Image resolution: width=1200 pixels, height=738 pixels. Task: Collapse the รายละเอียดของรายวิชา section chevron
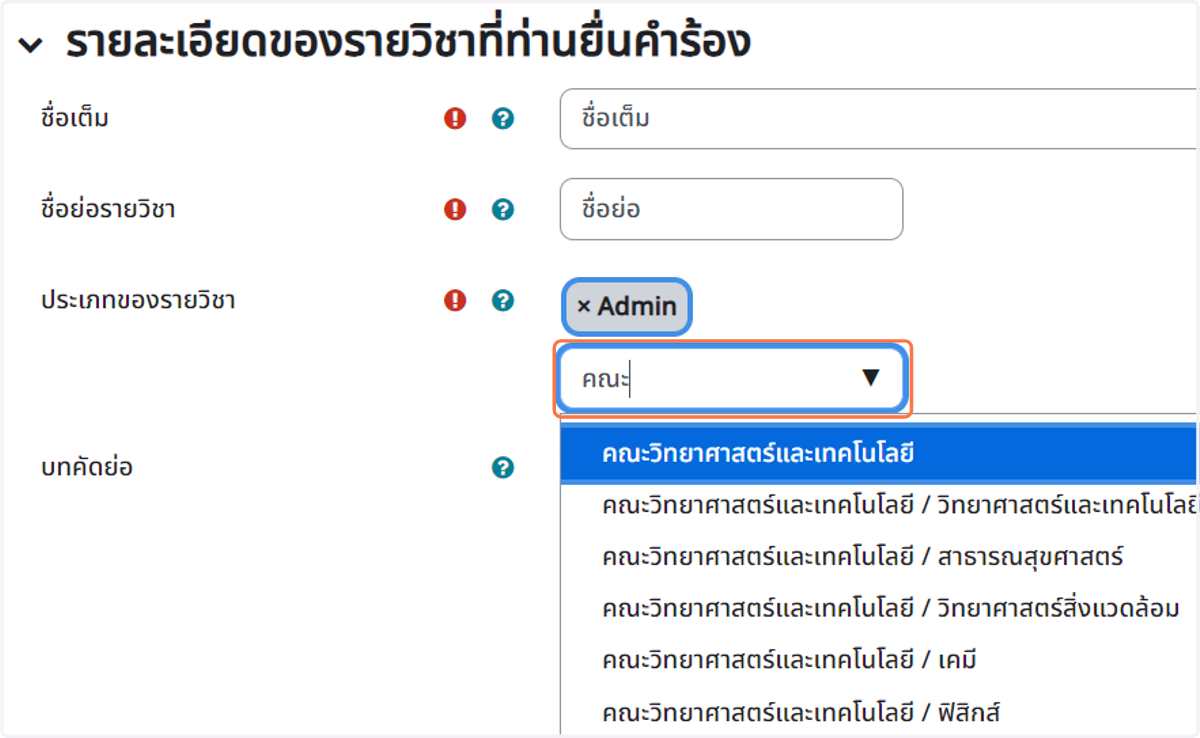coord(31,46)
